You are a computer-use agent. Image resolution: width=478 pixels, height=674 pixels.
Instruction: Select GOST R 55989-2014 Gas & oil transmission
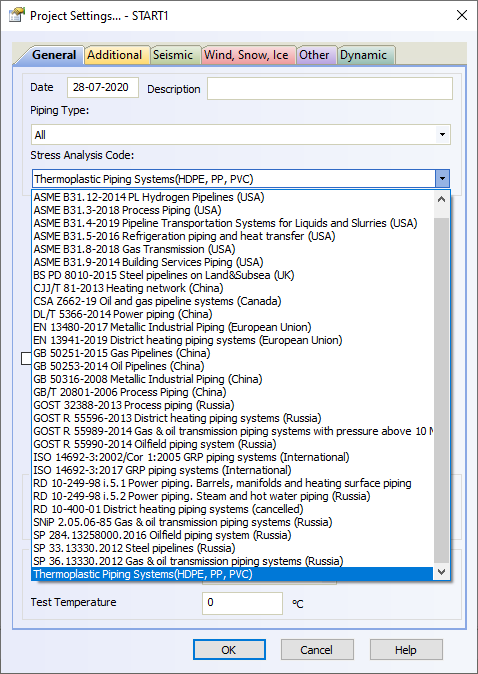[x=232, y=431]
